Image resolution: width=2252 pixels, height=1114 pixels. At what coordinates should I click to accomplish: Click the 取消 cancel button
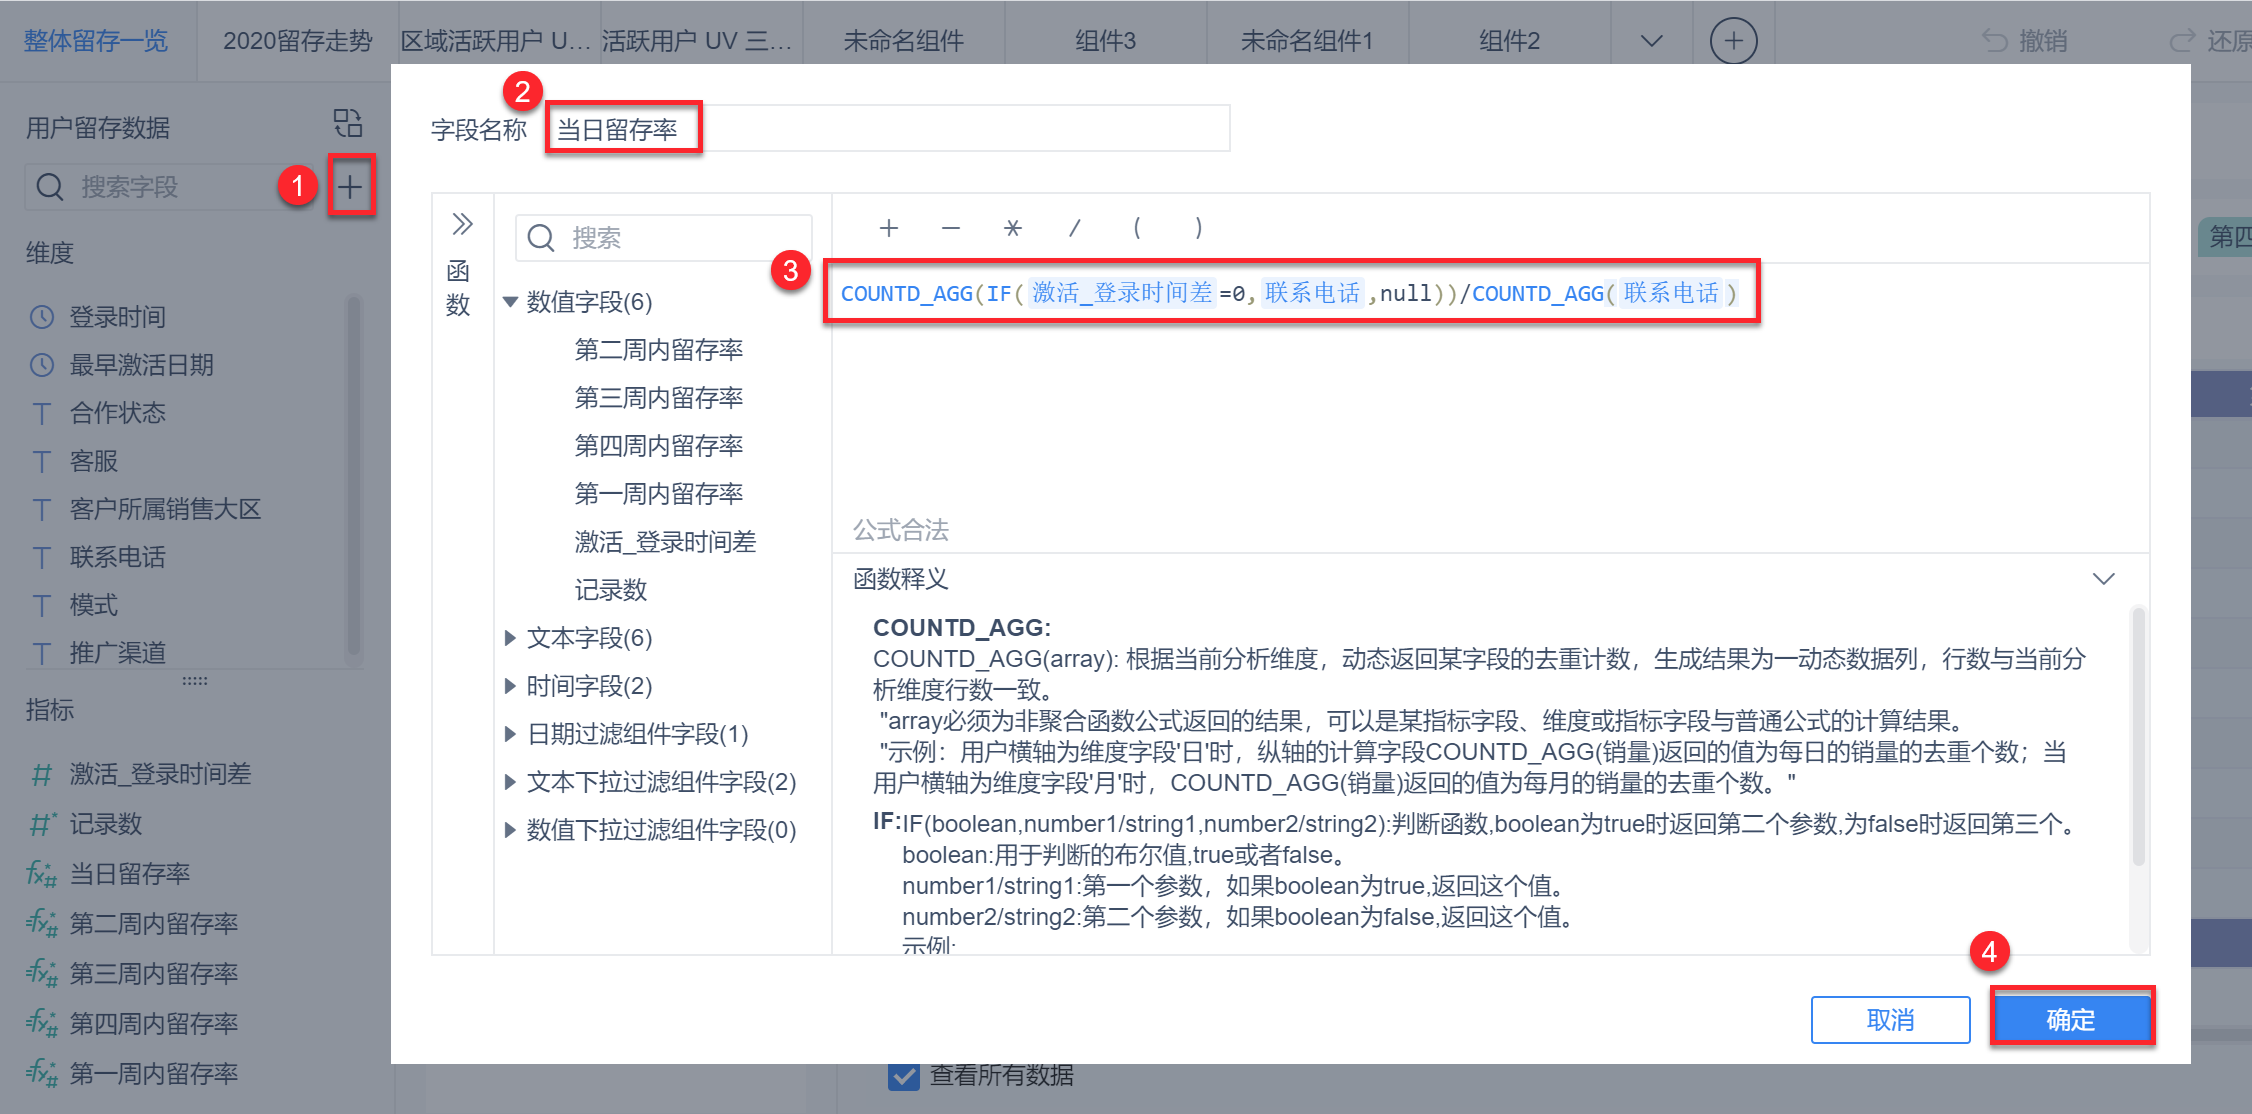[x=1890, y=1019]
